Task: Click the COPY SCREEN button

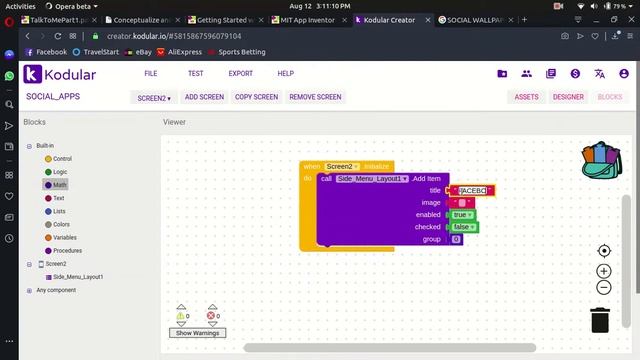Action: [256, 97]
